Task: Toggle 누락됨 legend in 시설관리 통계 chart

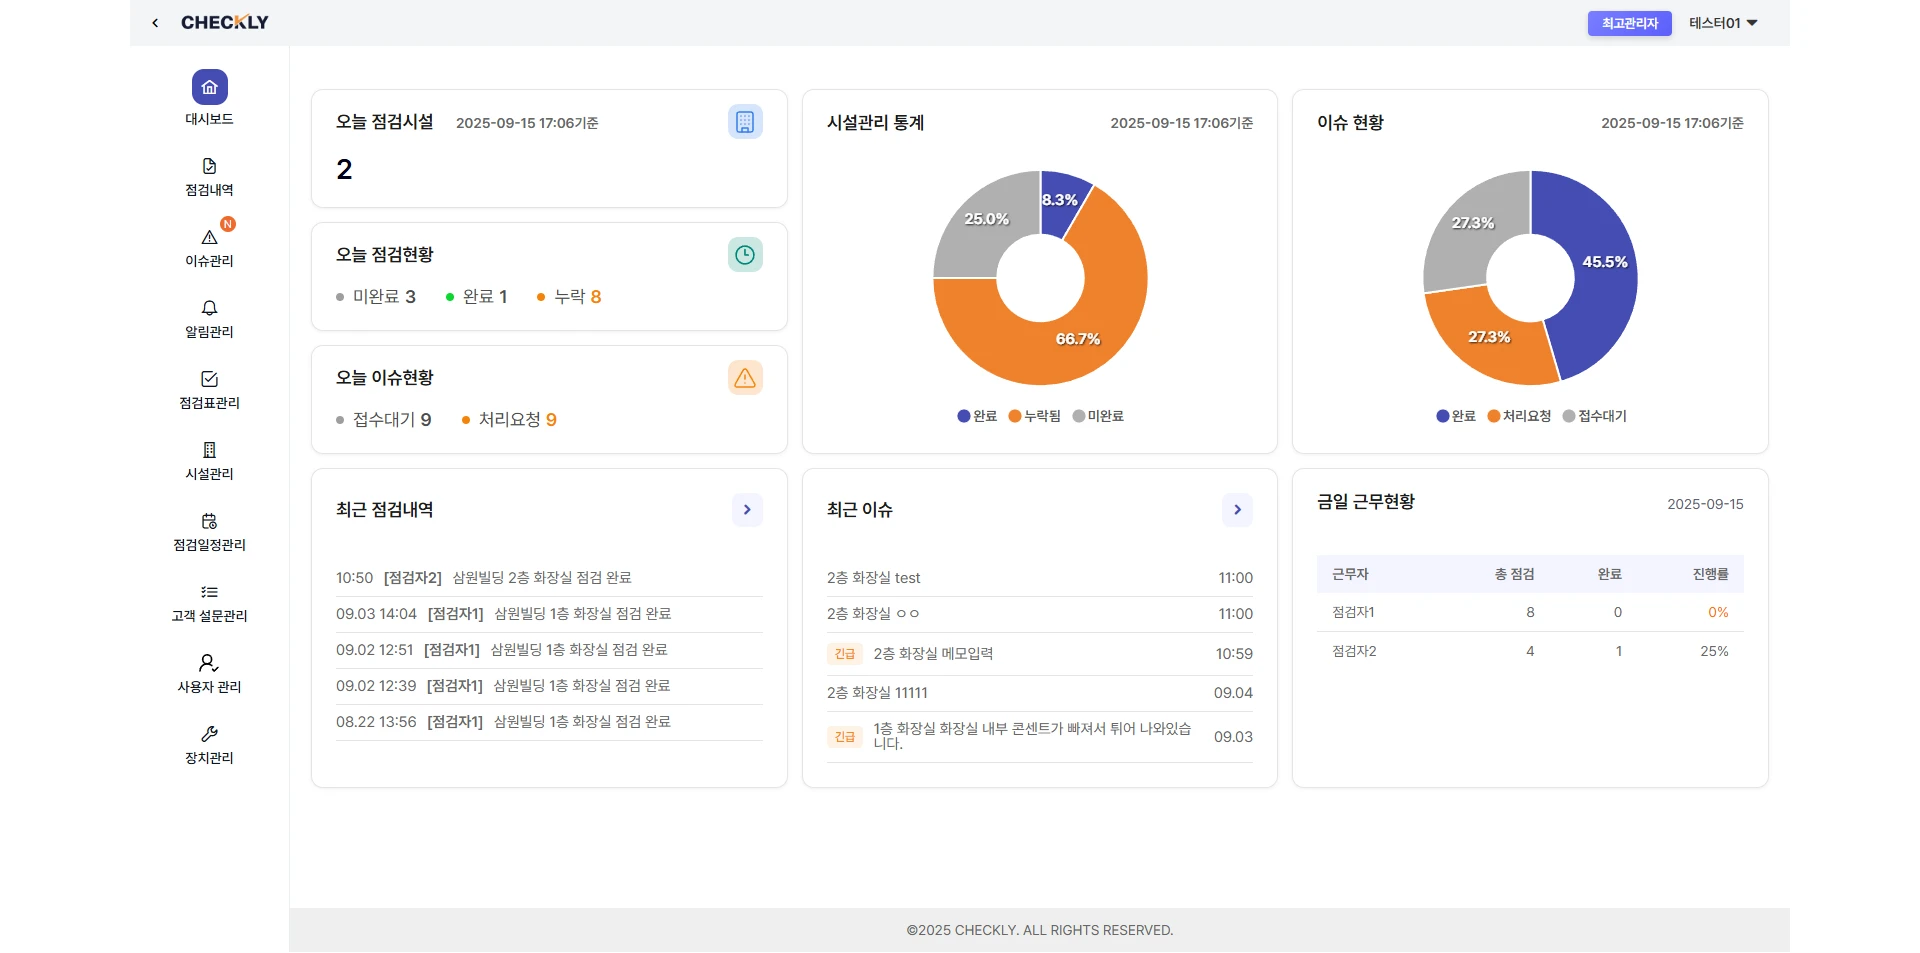Action: tap(1035, 416)
